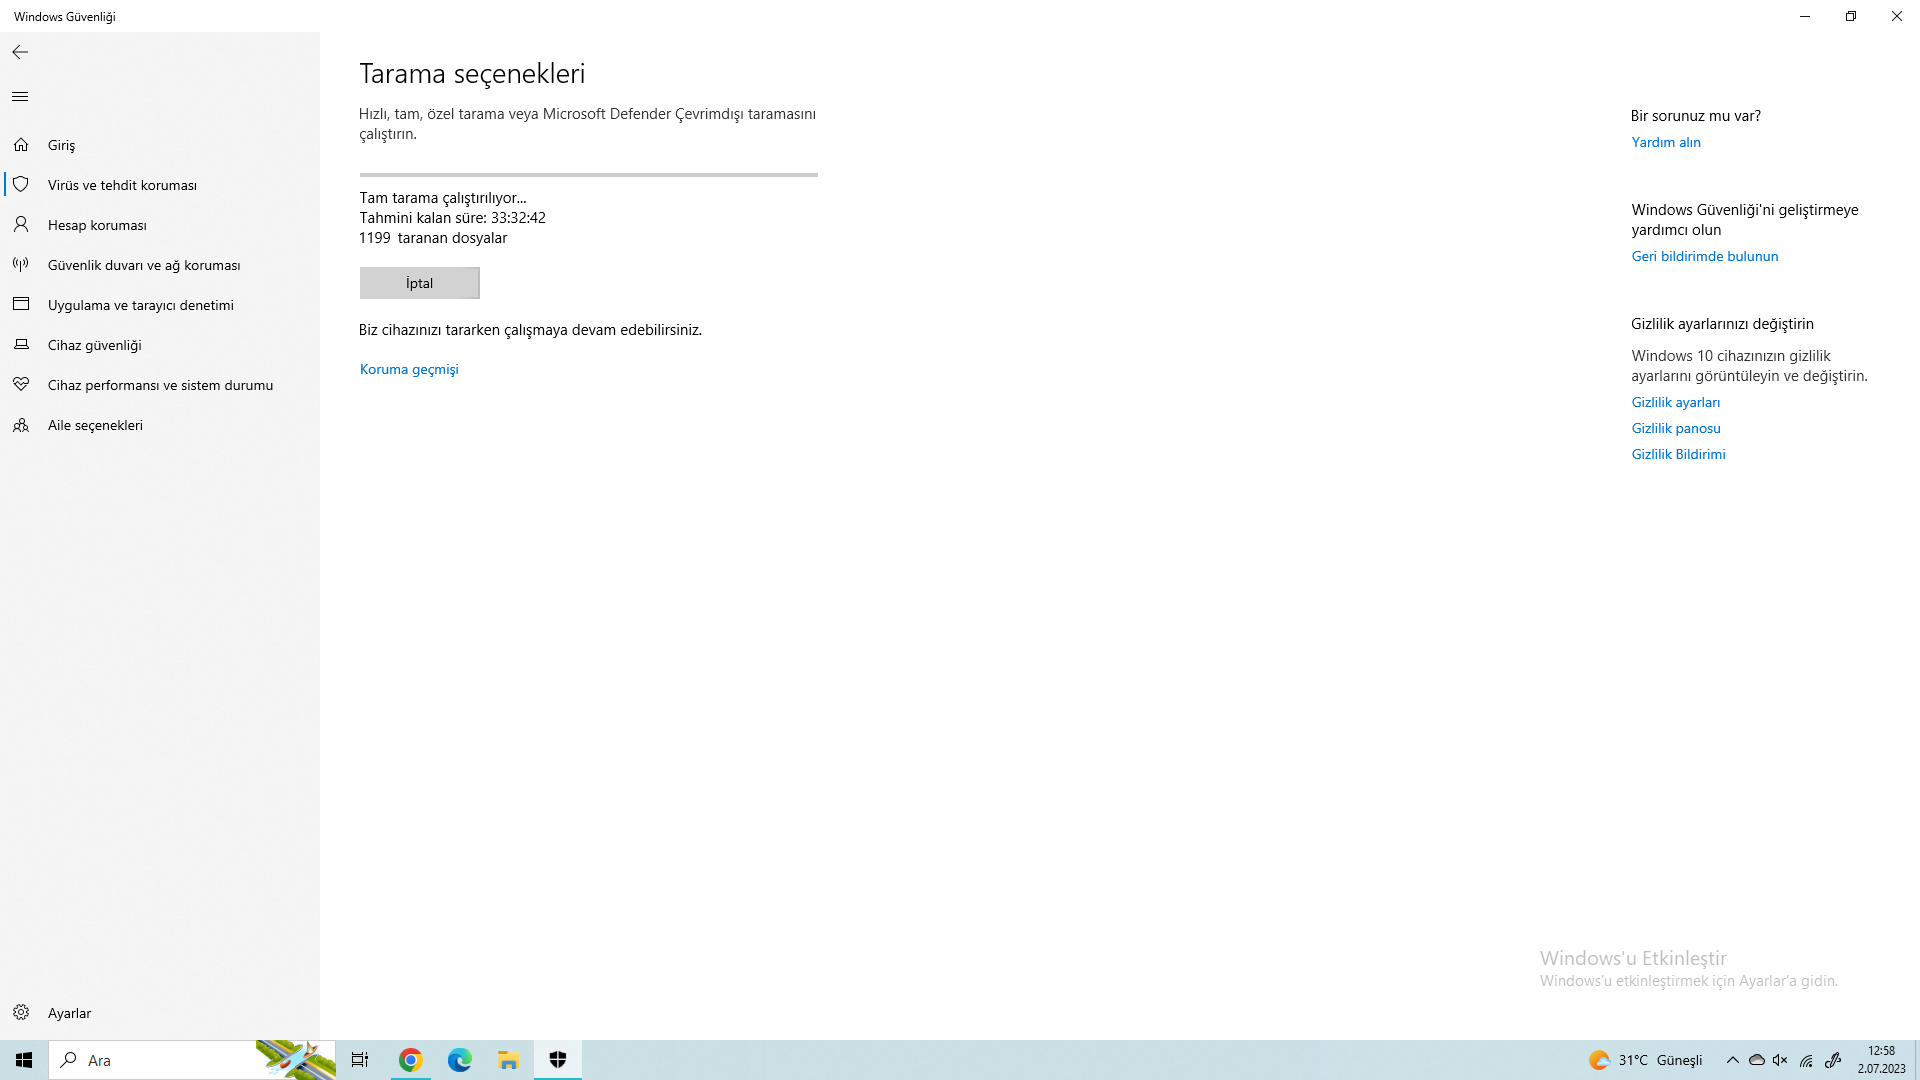Select the Hesap koruması person icon
Image resolution: width=1920 pixels, height=1080 pixels.
[x=21, y=225]
